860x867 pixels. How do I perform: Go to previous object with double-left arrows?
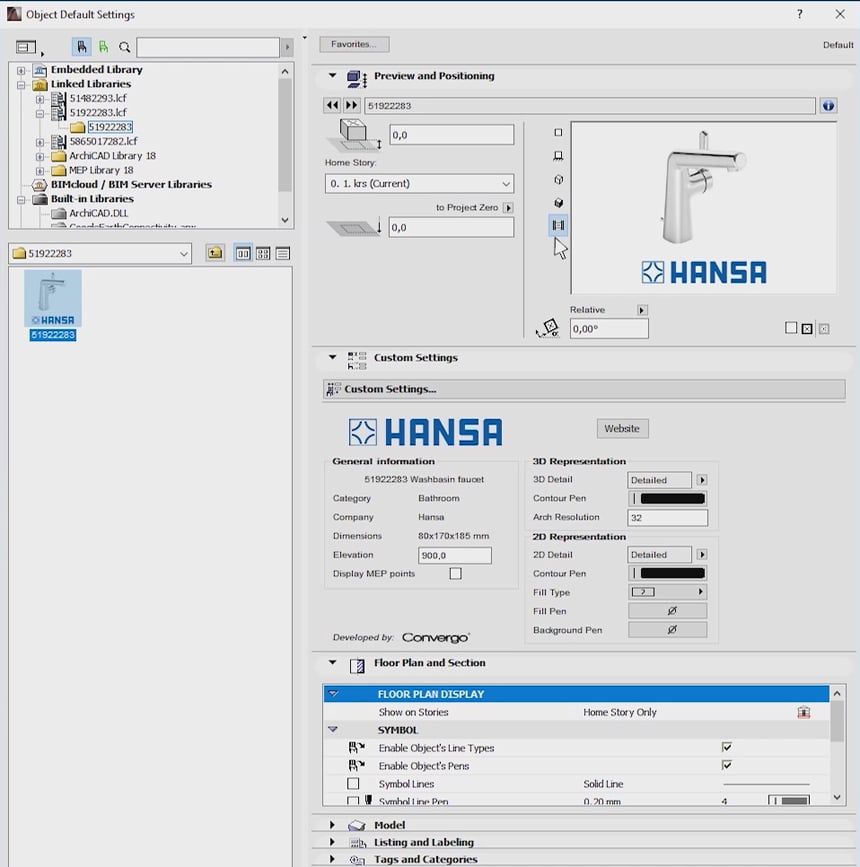coord(332,106)
